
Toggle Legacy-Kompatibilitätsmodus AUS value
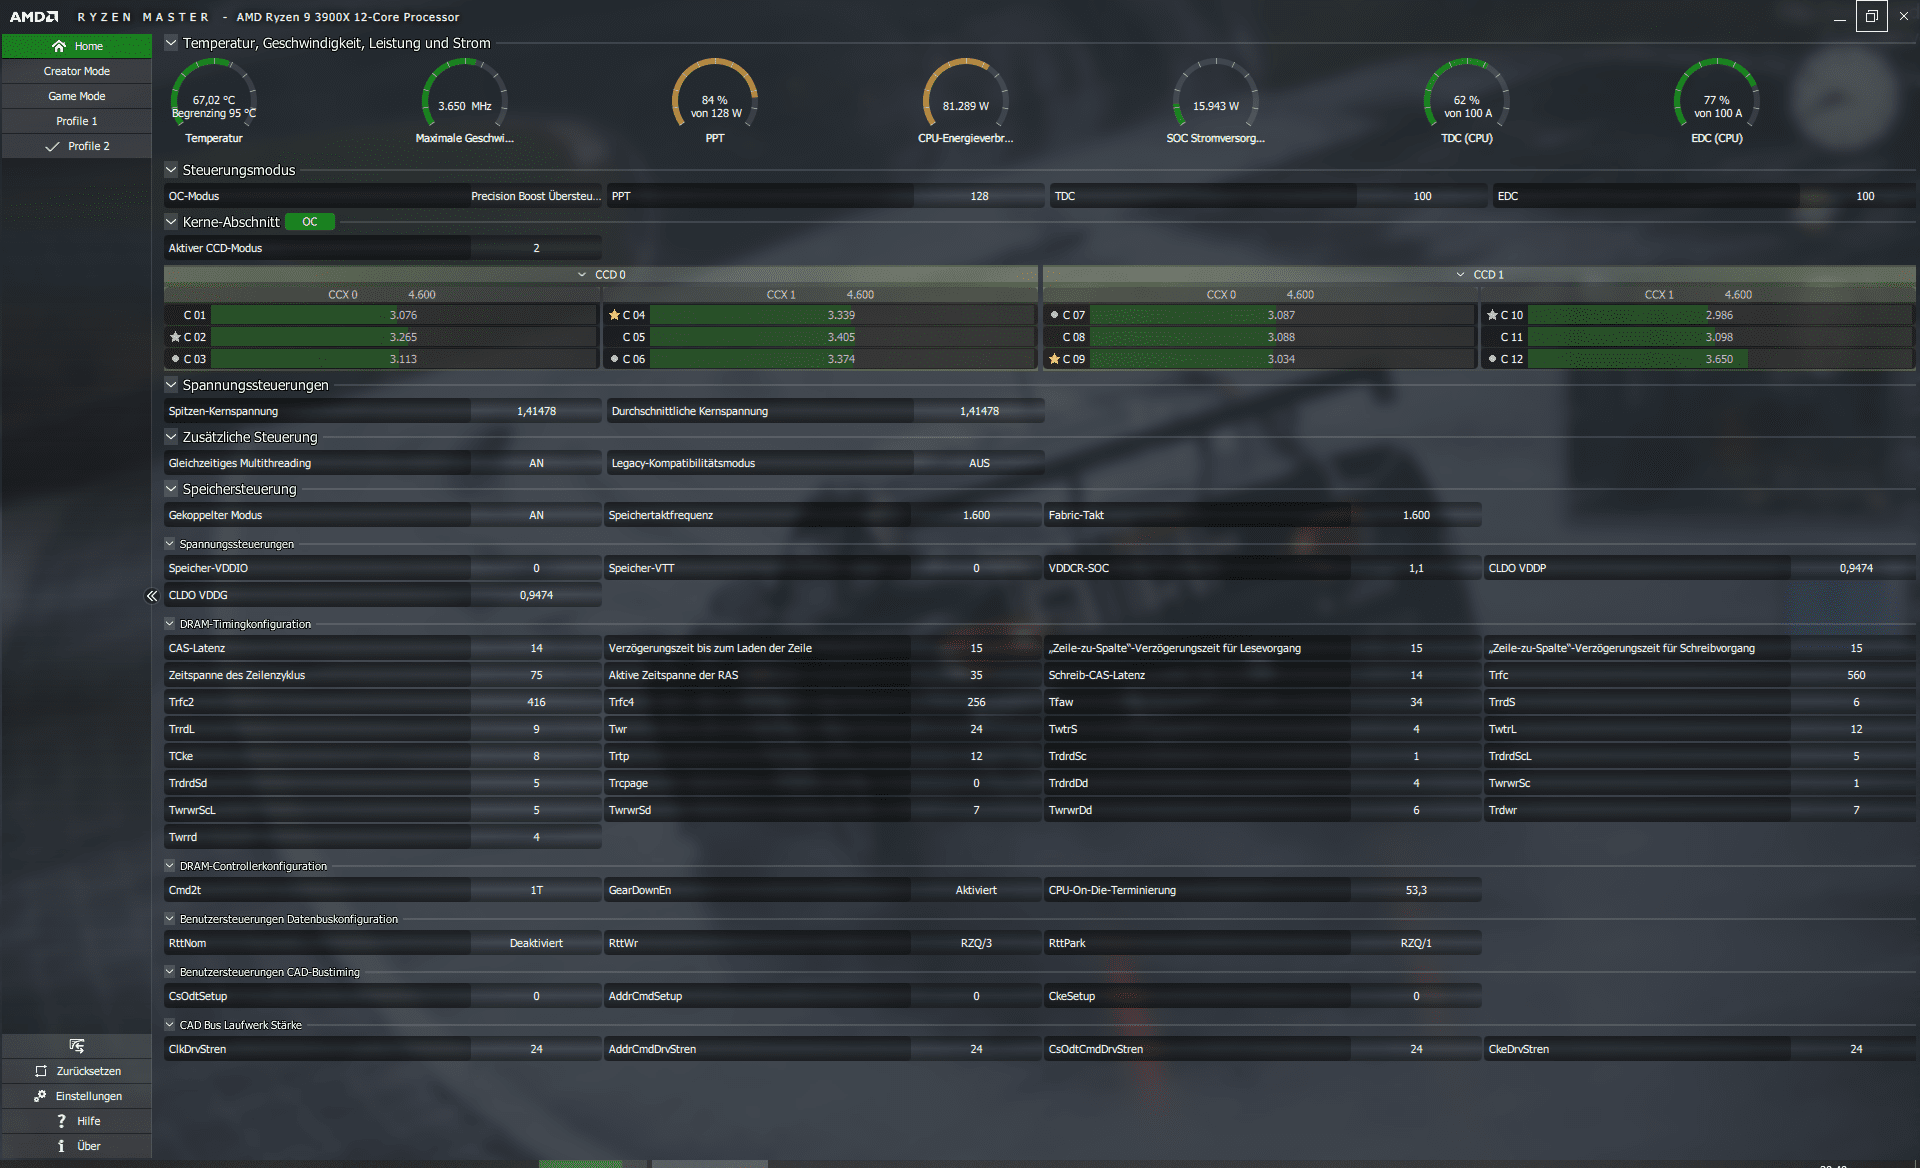coord(979,463)
